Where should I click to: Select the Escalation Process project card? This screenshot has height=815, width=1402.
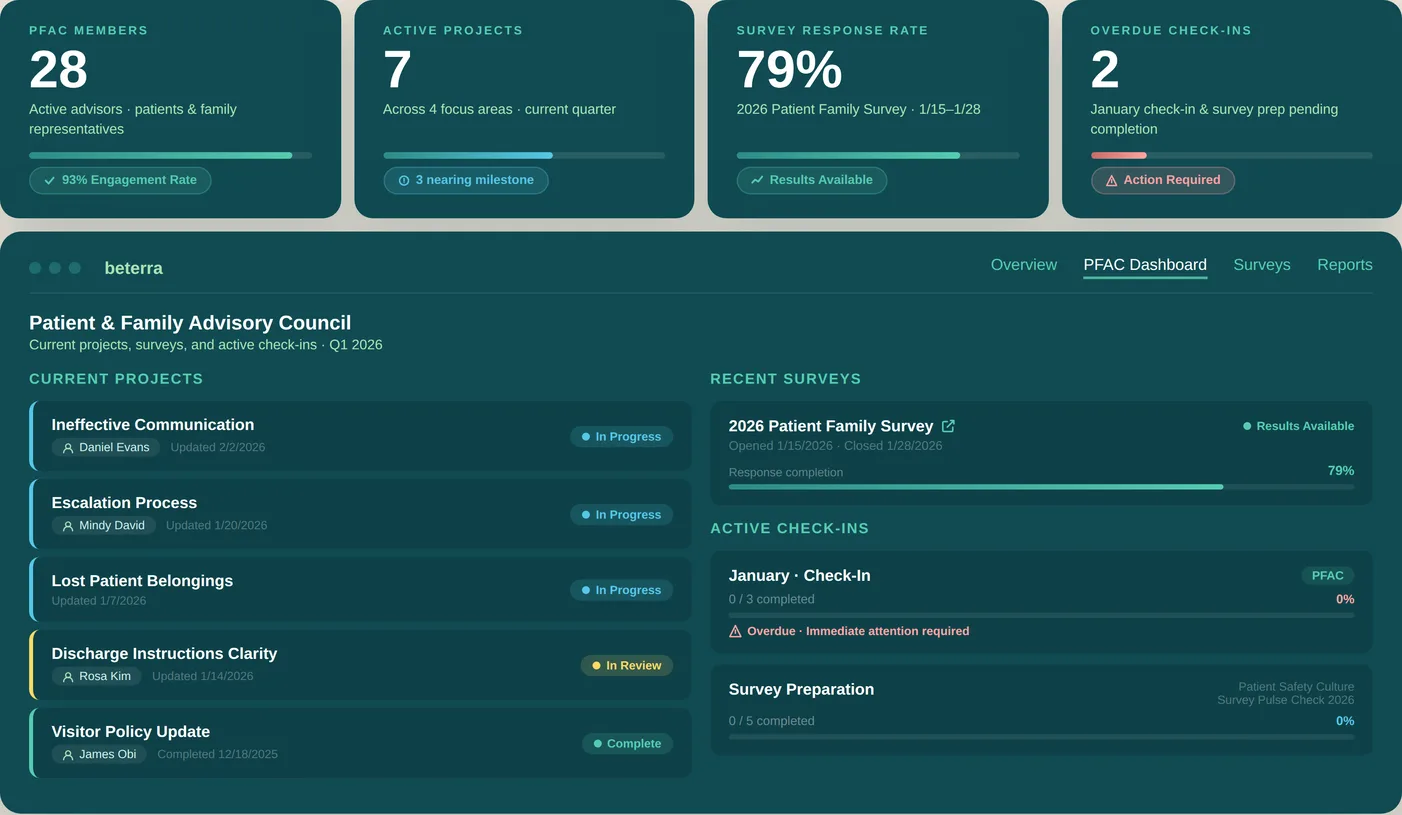click(360, 514)
